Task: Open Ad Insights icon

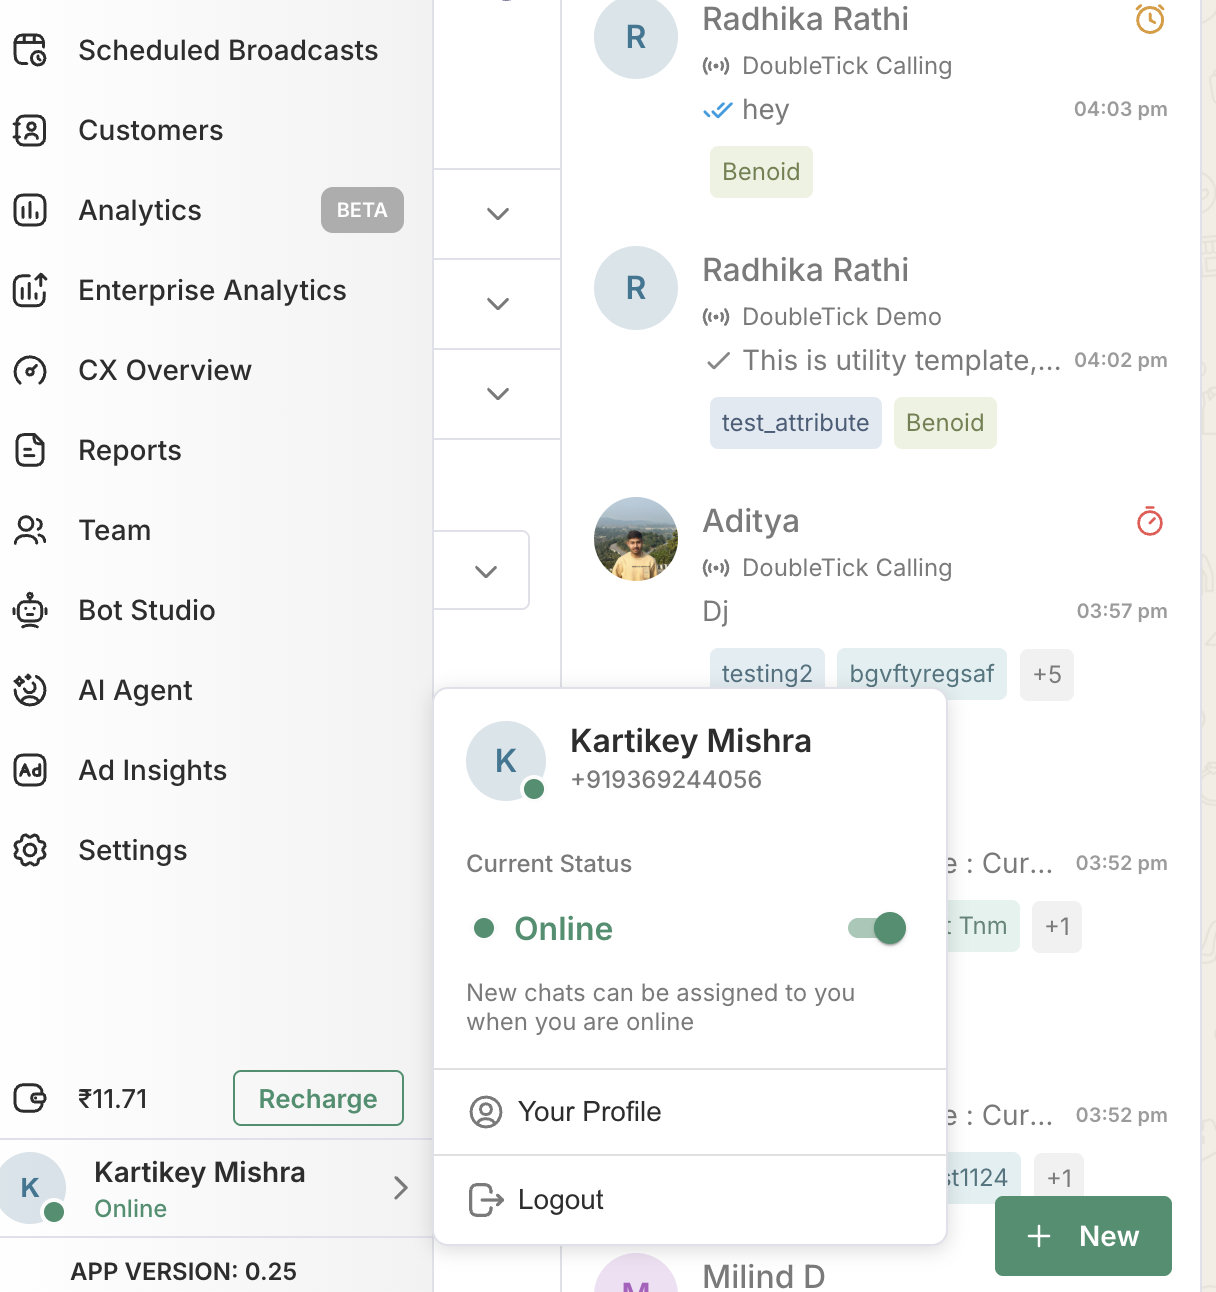Action: 30,770
